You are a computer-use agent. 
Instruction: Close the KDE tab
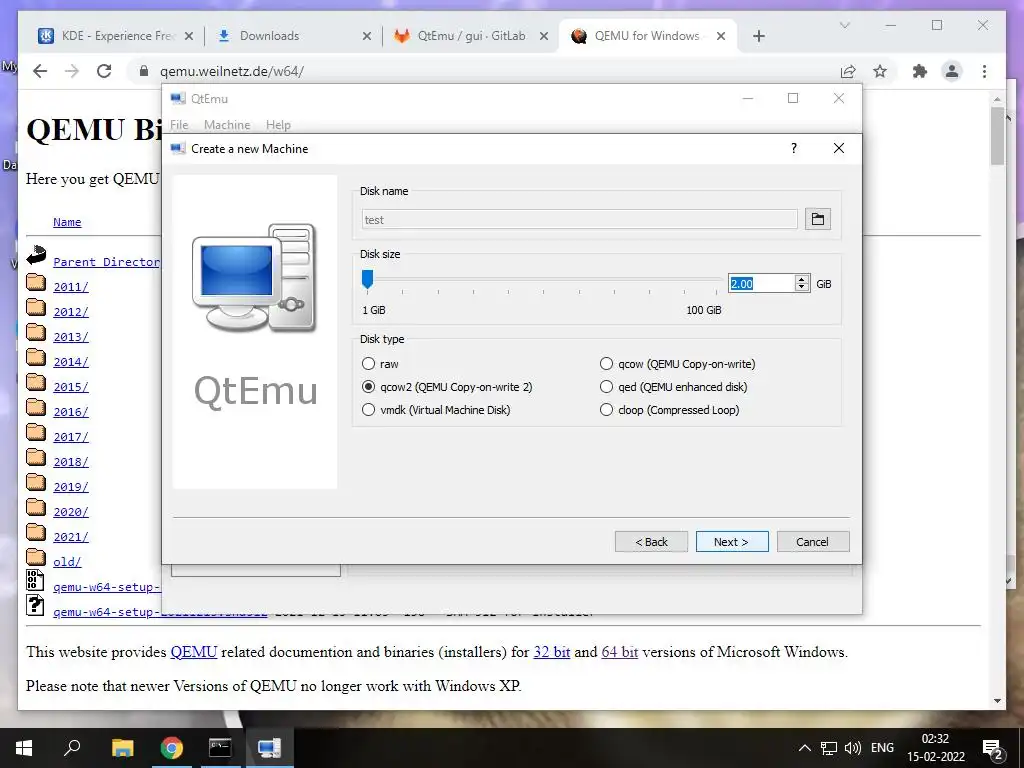[x=189, y=36]
